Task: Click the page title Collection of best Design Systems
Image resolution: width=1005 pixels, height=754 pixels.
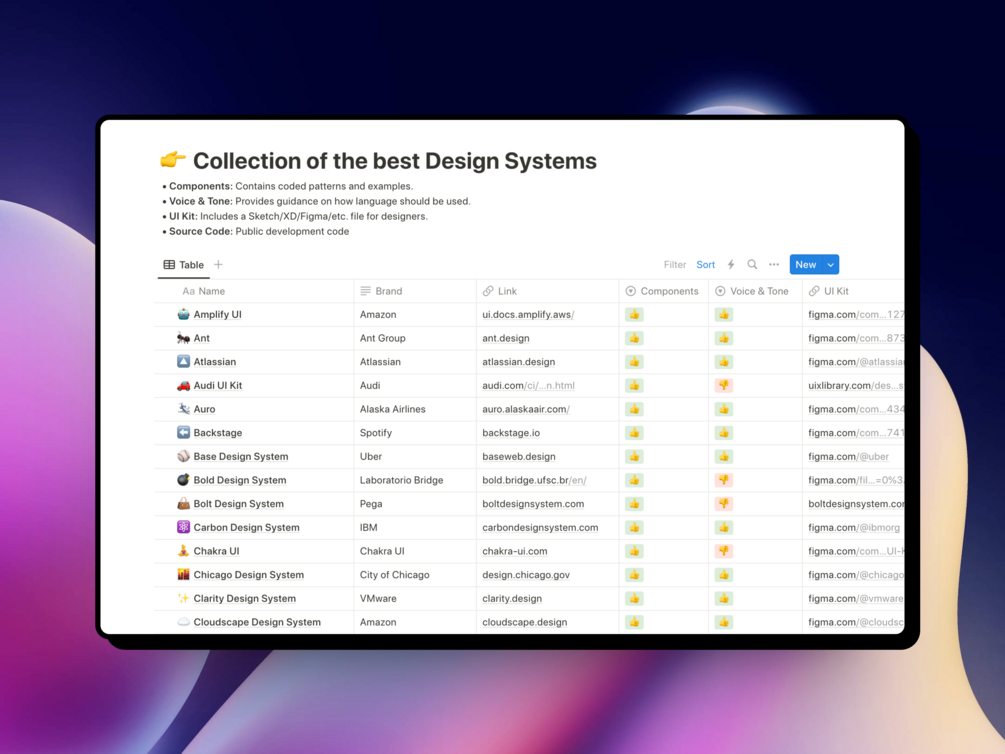Action: pyautogui.click(x=395, y=160)
